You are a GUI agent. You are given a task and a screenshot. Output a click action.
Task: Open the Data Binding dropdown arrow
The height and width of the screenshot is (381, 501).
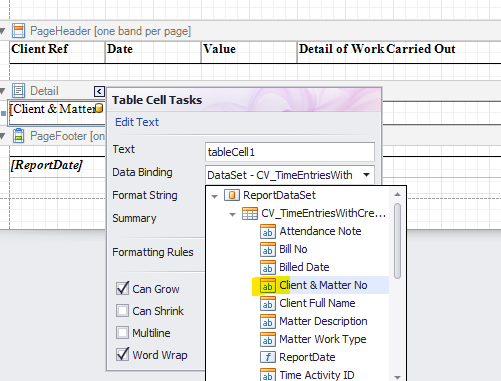pos(366,175)
